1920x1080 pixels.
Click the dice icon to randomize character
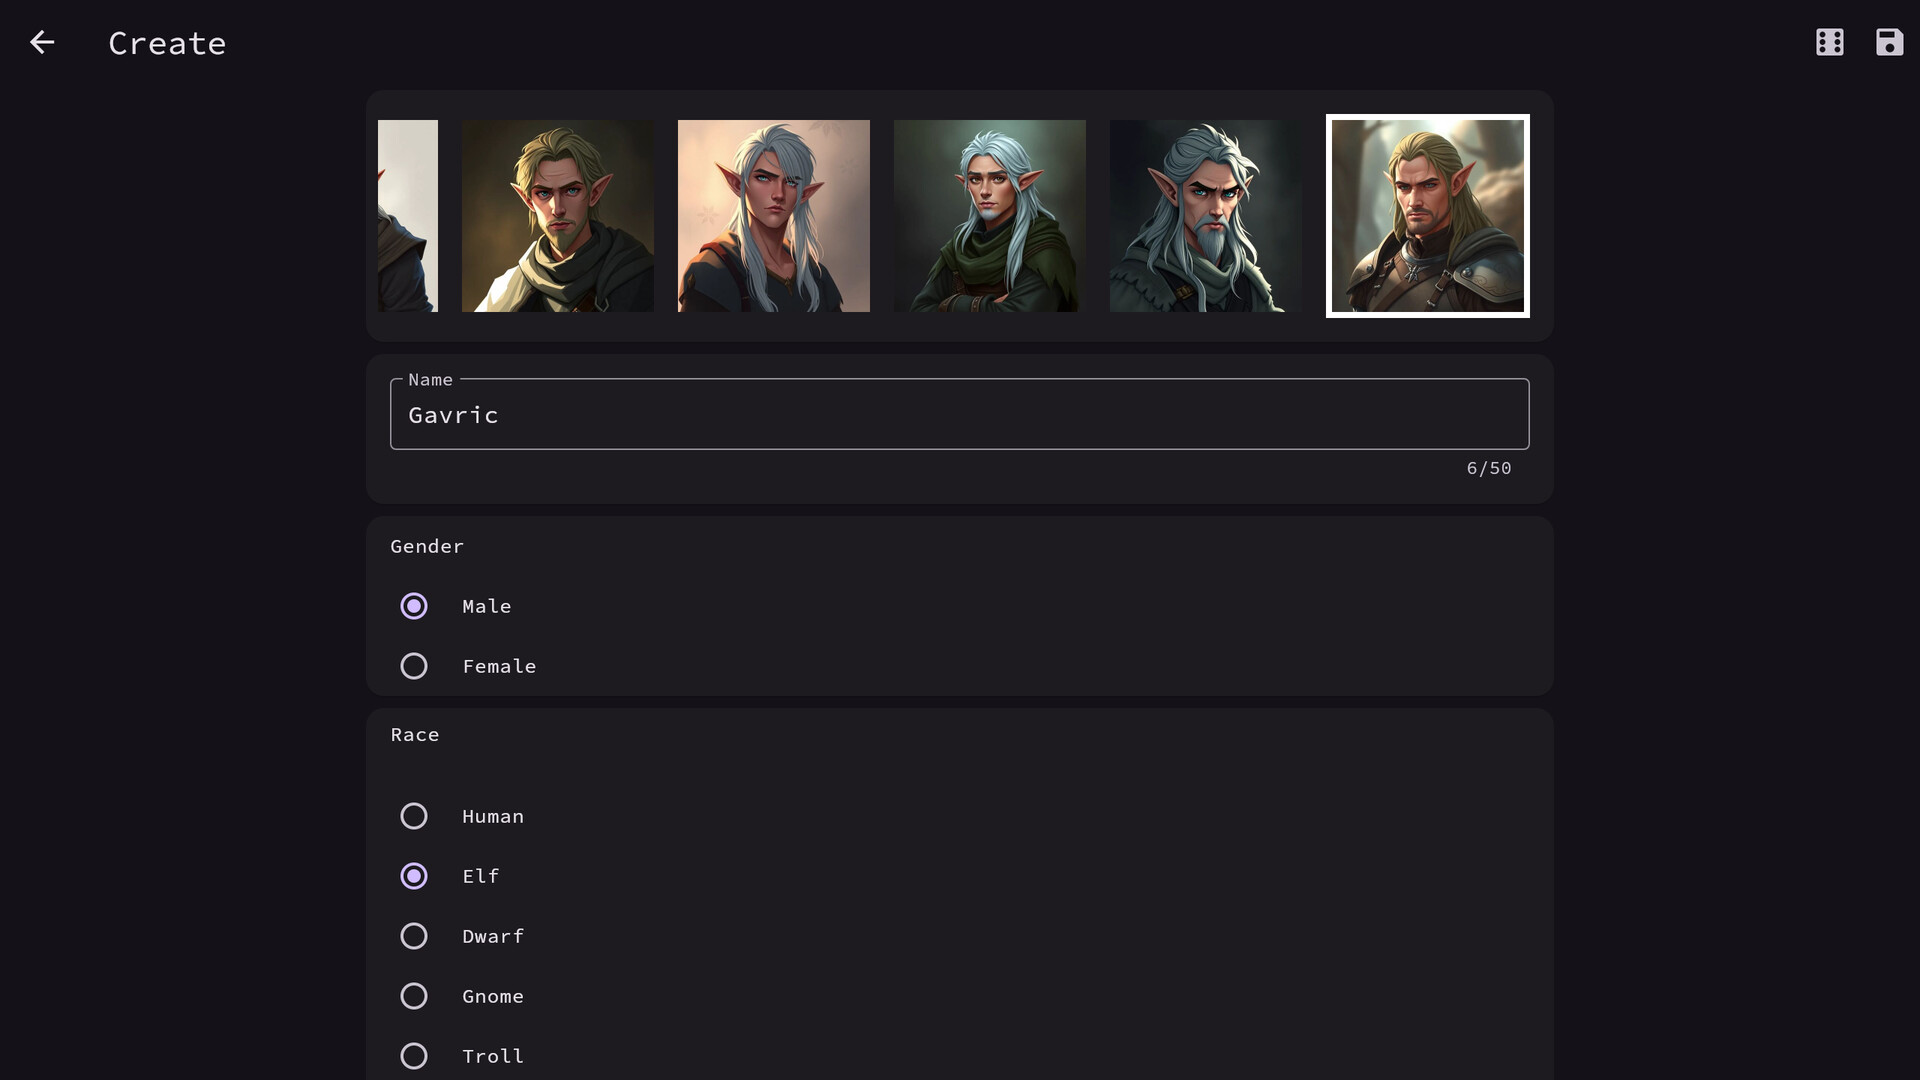(x=1828, y=42)
